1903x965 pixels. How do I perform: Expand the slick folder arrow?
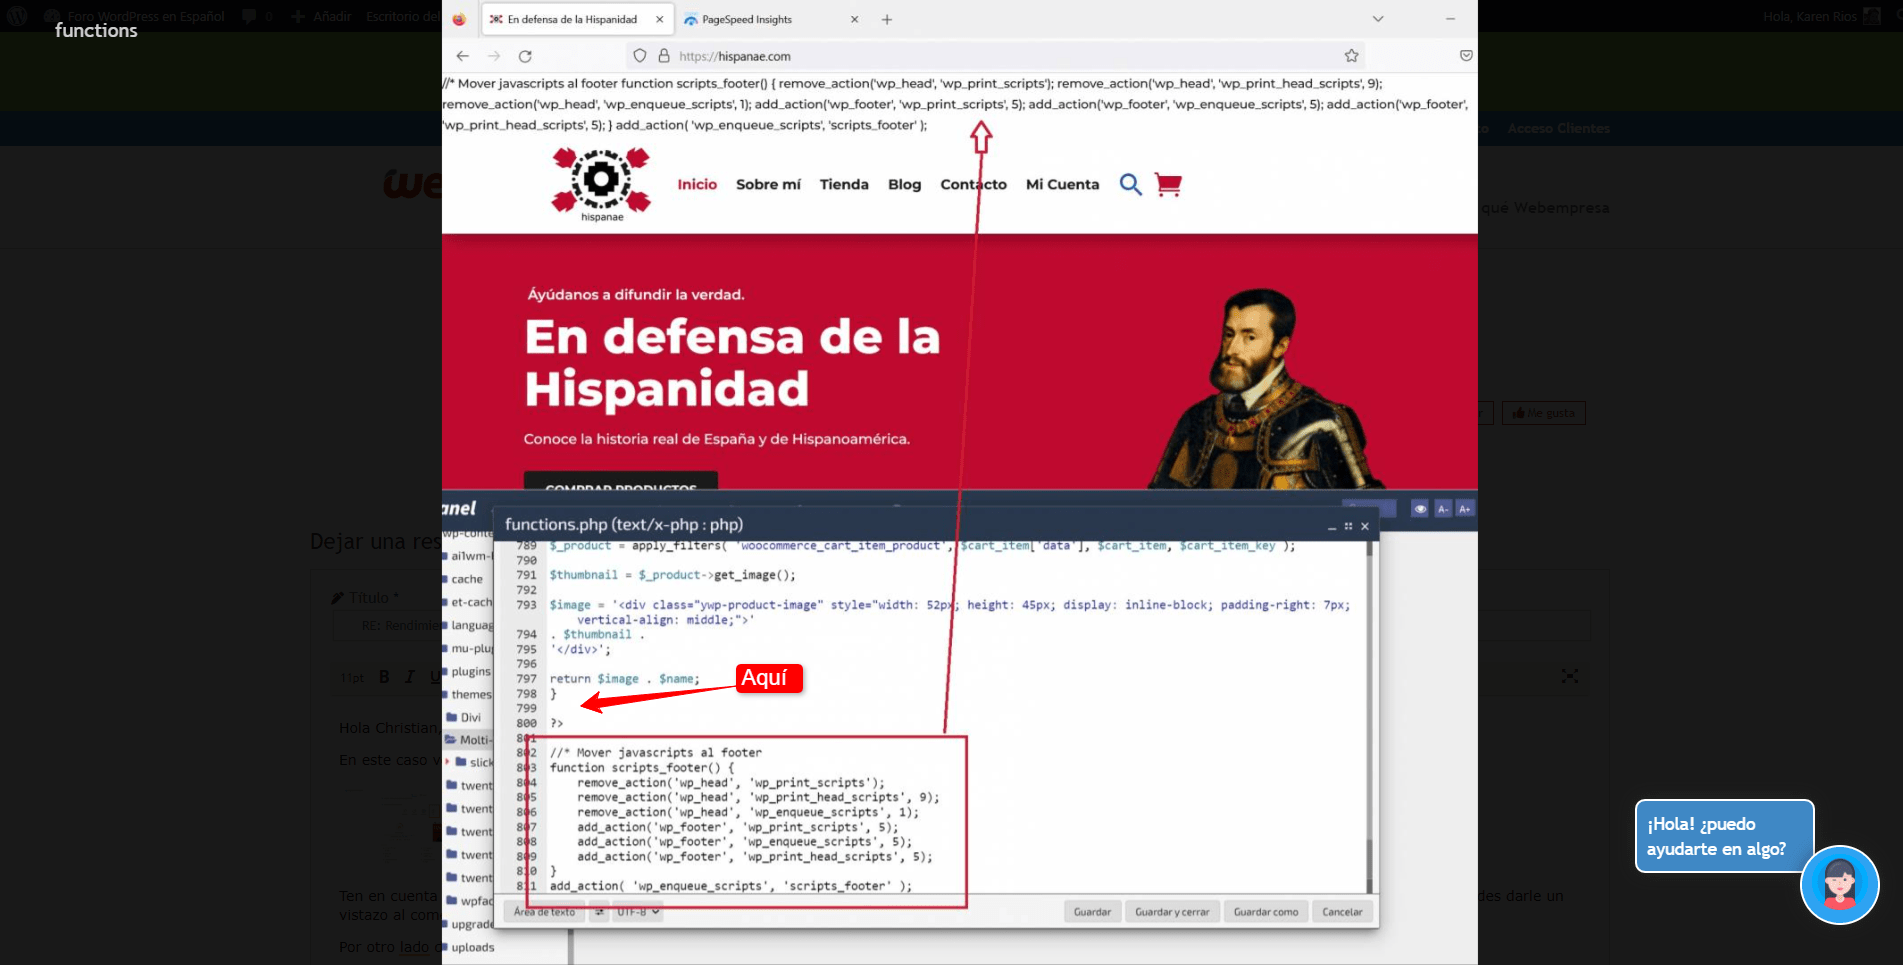point(448,762)
